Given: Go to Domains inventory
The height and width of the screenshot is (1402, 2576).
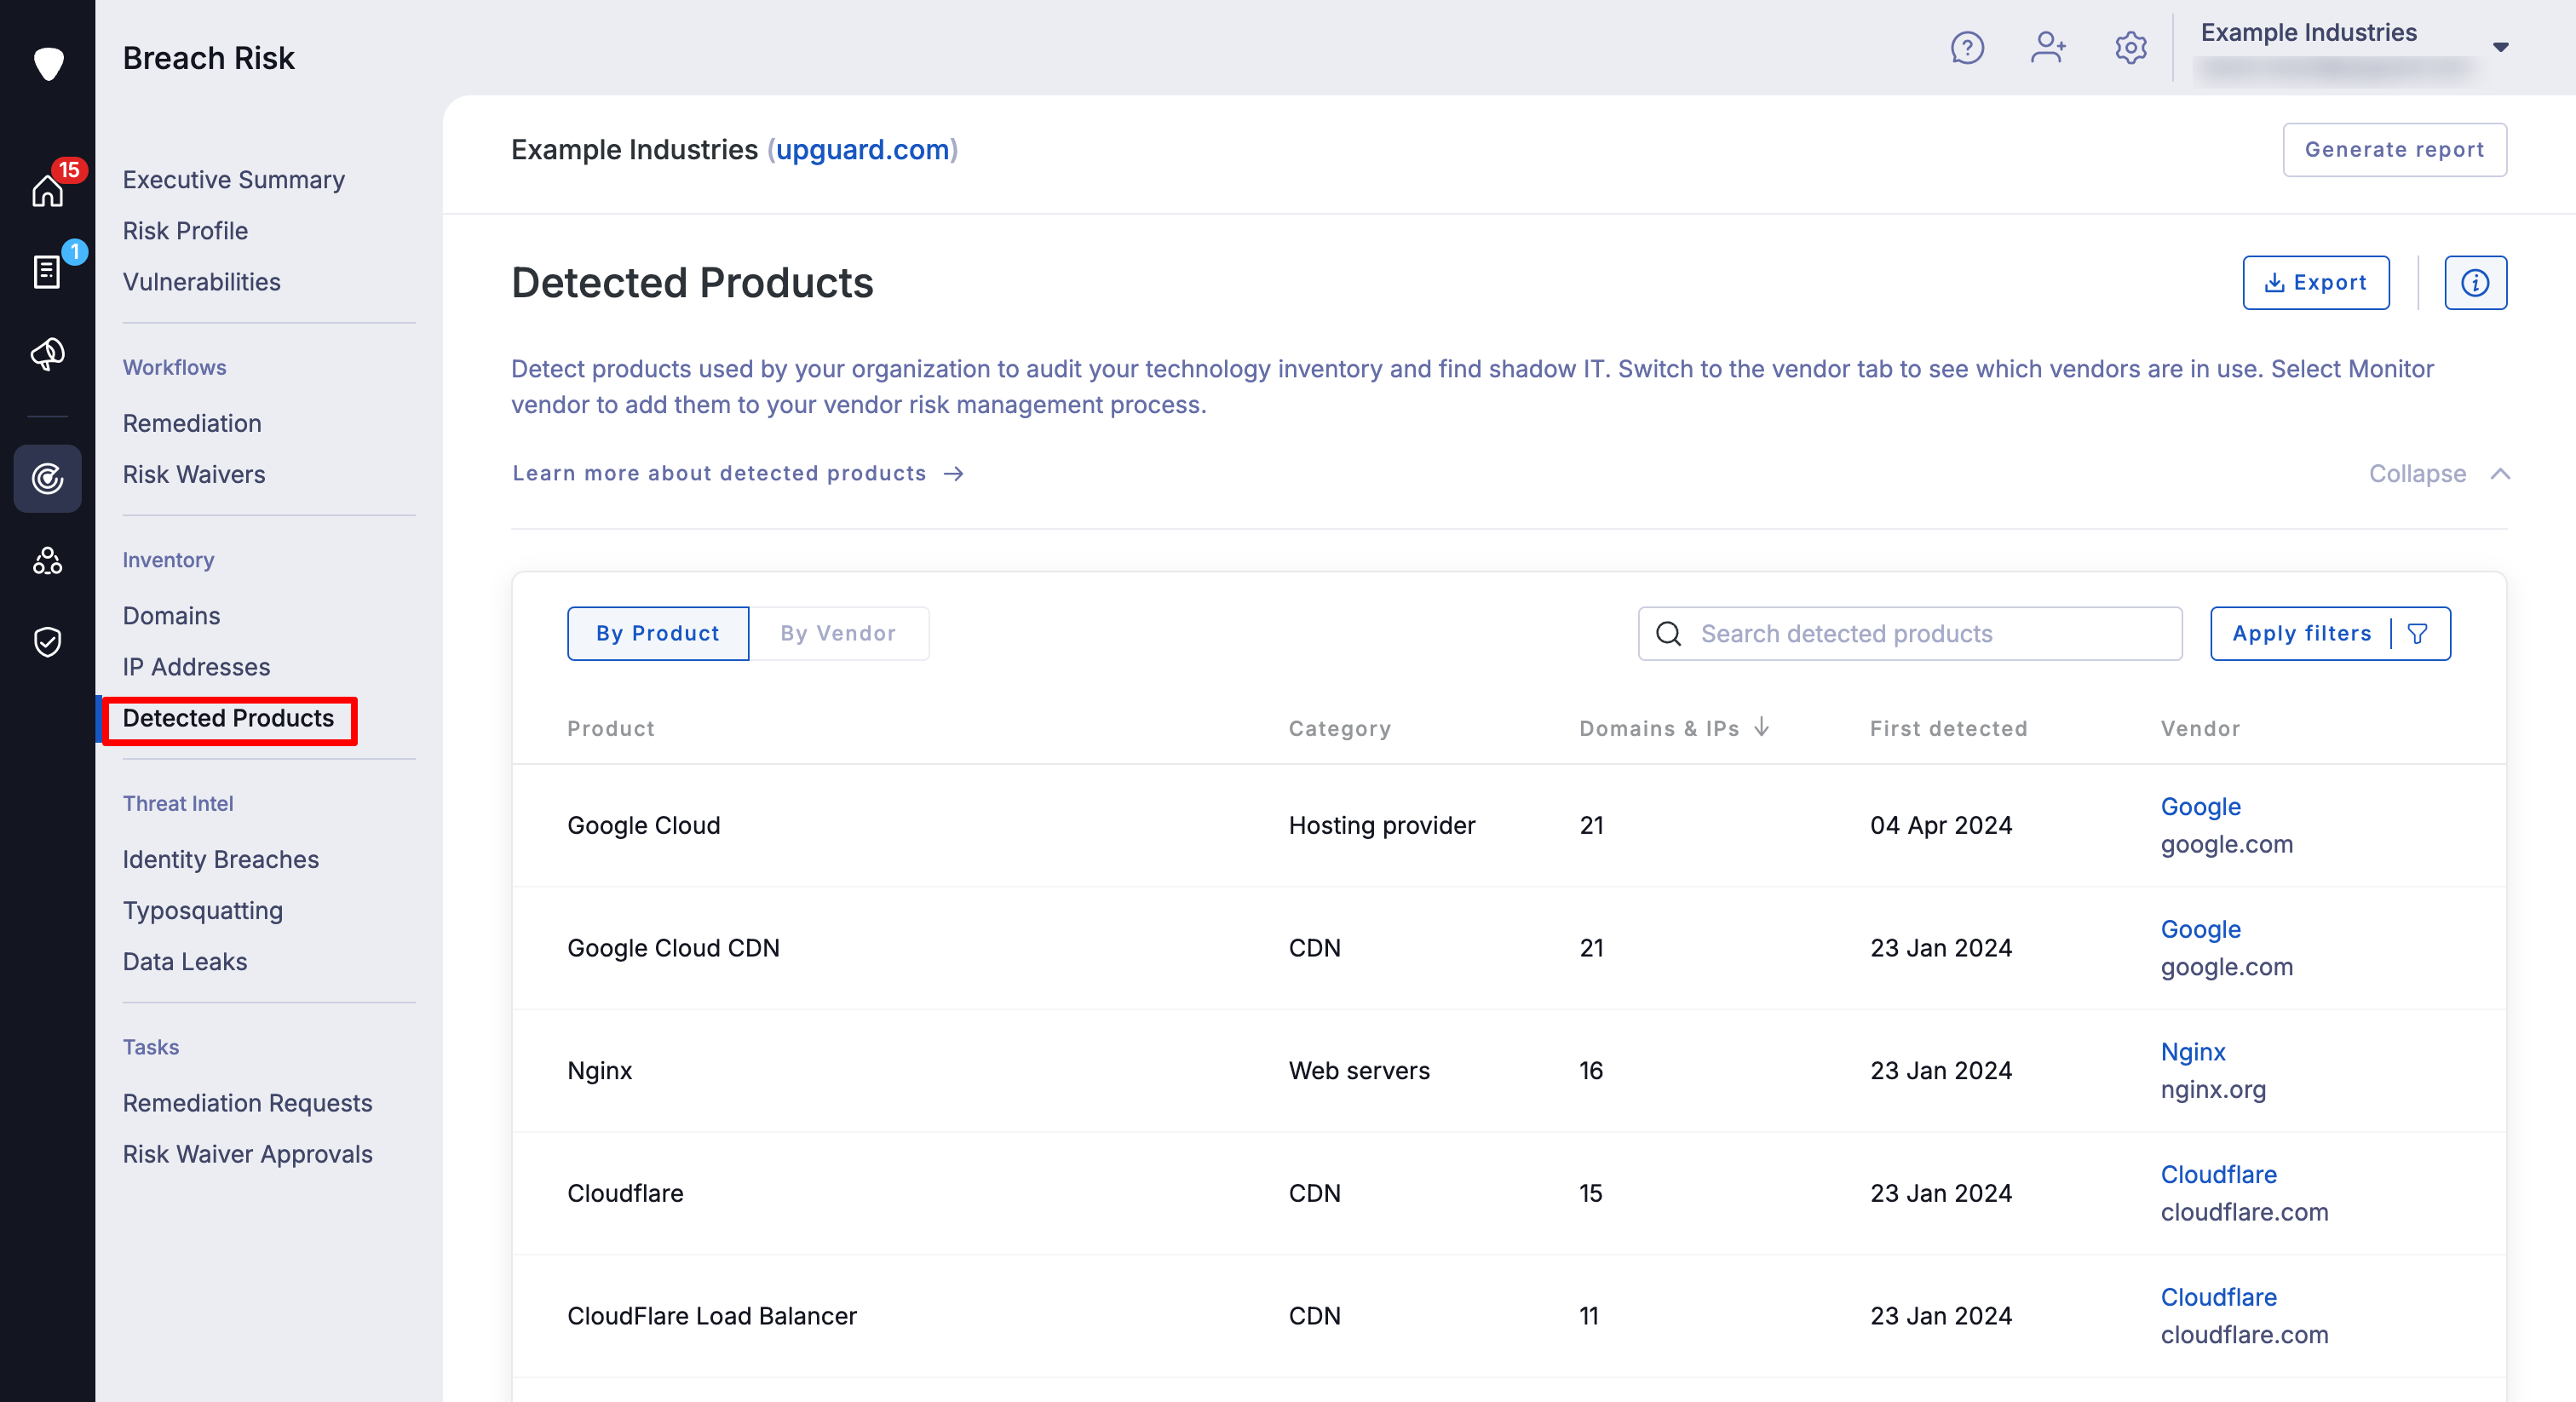Looking at the screenshot, I should (172, 616).
